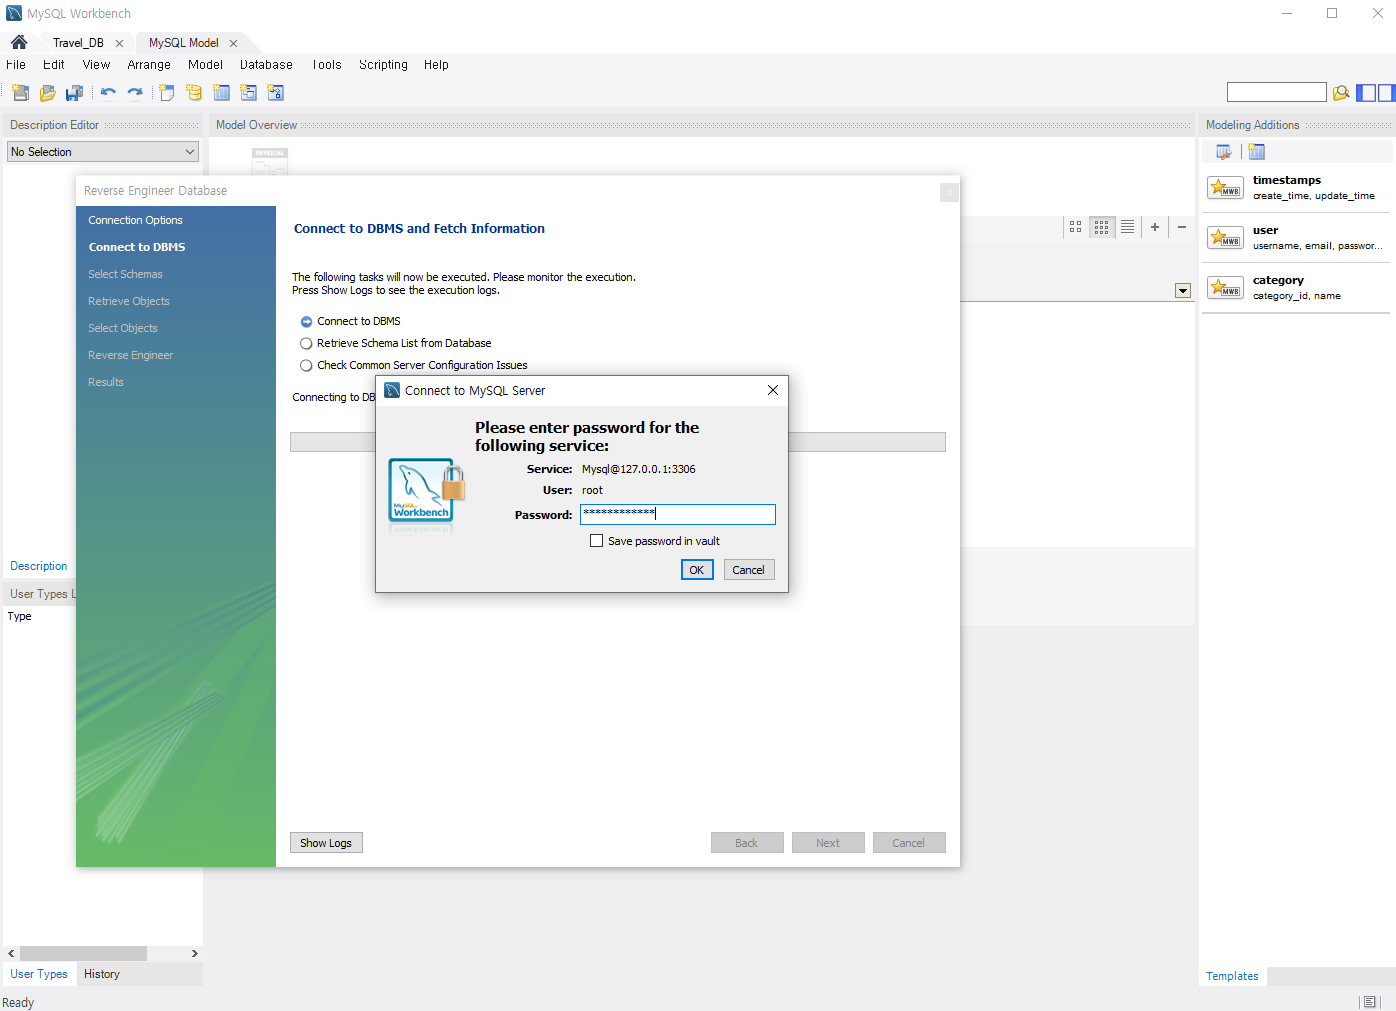Select the user template icon
Screen dimensions: 1396x1011
[1225, 237]
